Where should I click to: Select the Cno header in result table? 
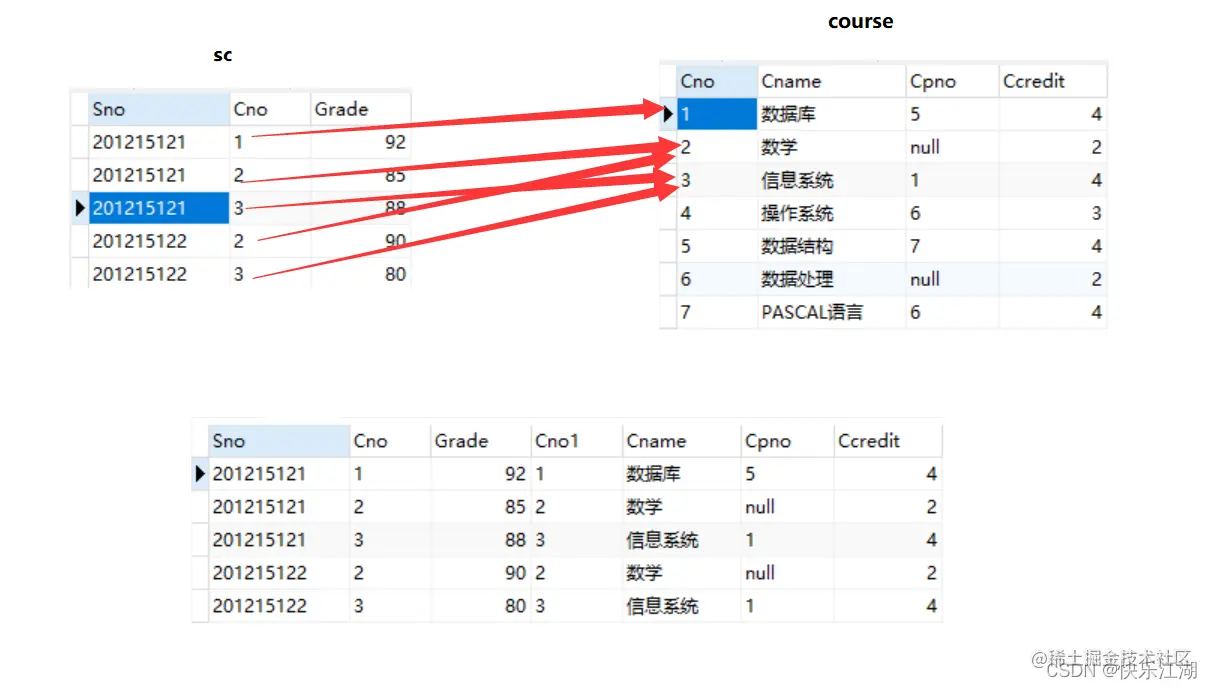click(x=390, y=440)
